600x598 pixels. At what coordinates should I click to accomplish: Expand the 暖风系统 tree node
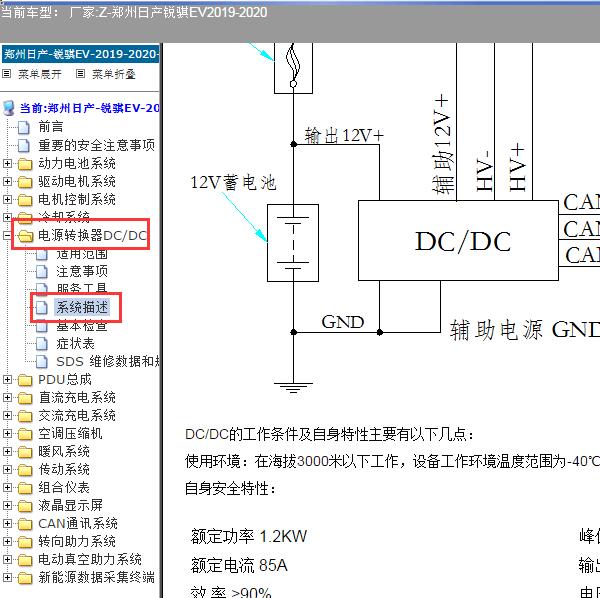(x=7, y=451)
